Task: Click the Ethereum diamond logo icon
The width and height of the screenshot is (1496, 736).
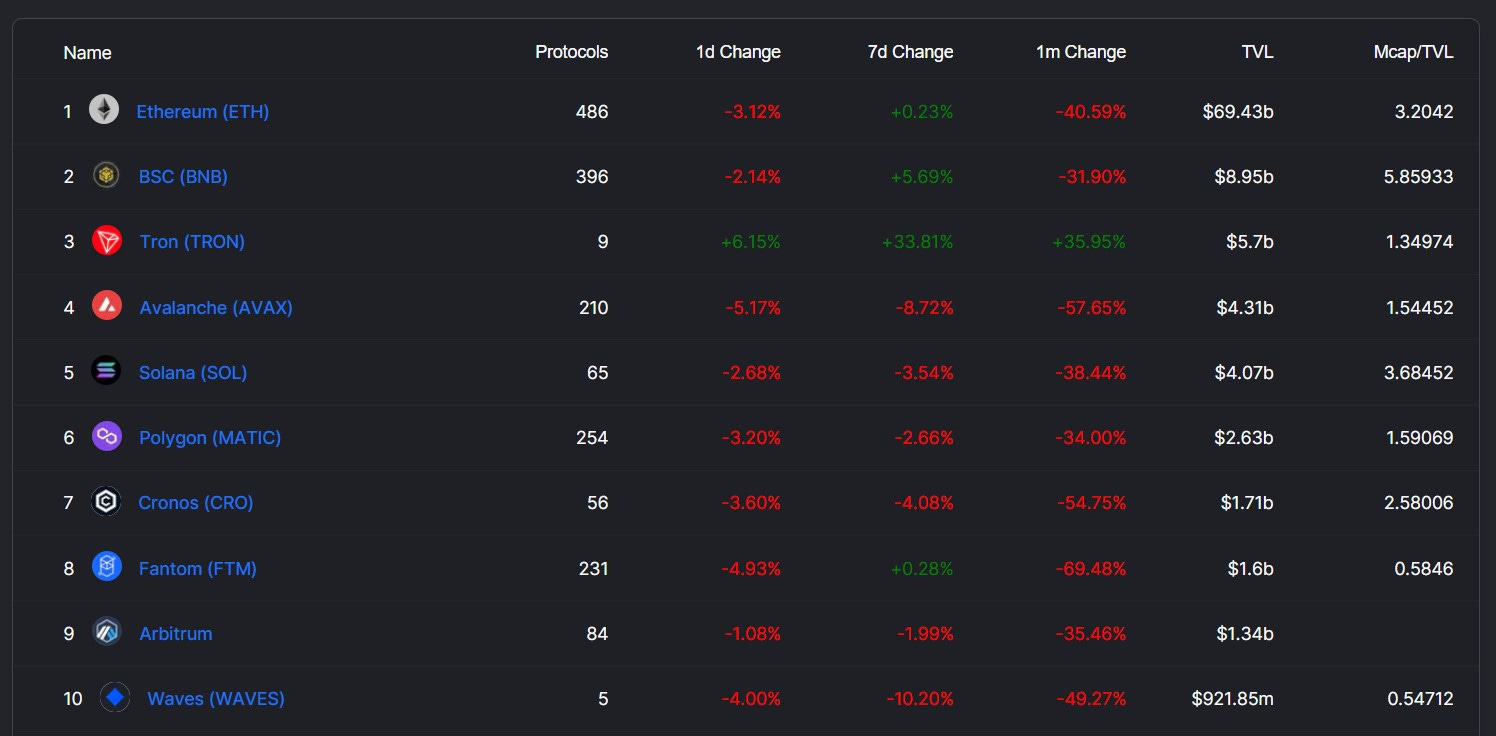Action: pyautogui.click(x=104, y=110)
